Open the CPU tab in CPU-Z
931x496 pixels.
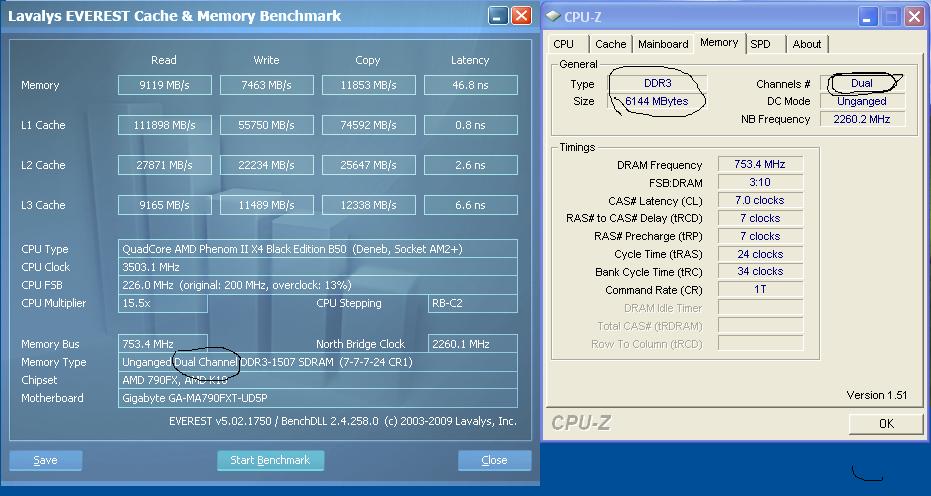563,44
